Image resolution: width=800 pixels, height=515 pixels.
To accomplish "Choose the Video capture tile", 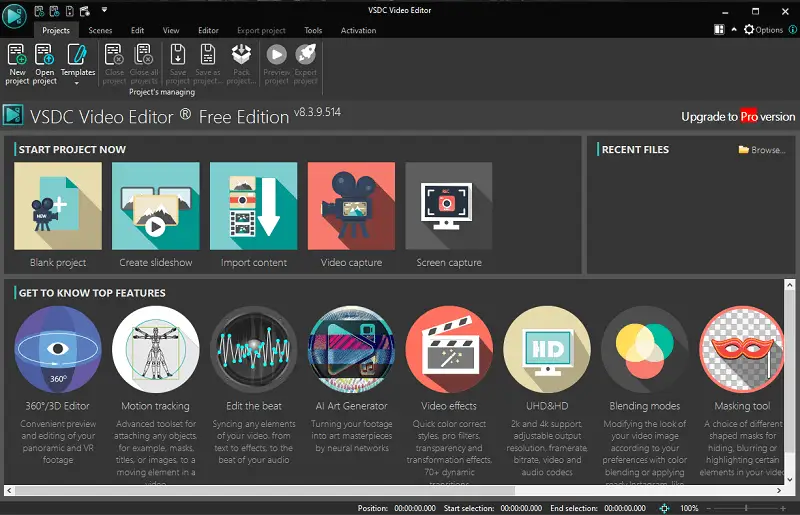I will coord(351,206).
